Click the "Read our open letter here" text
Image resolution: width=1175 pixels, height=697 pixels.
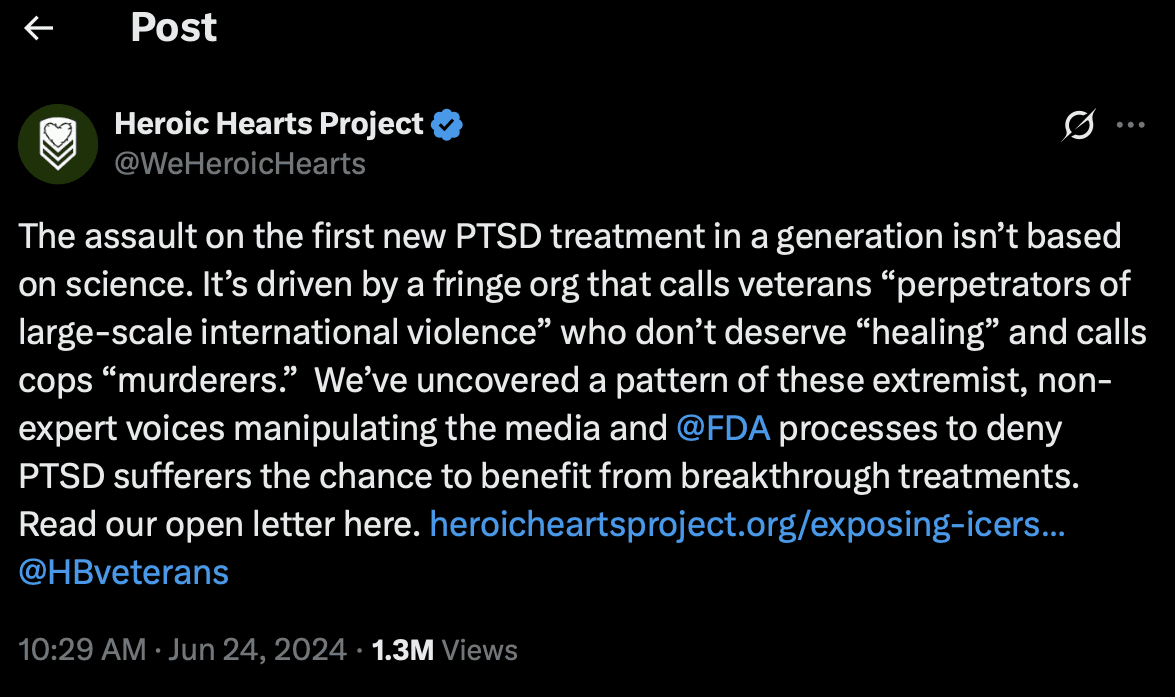click(x=218, y=524)
